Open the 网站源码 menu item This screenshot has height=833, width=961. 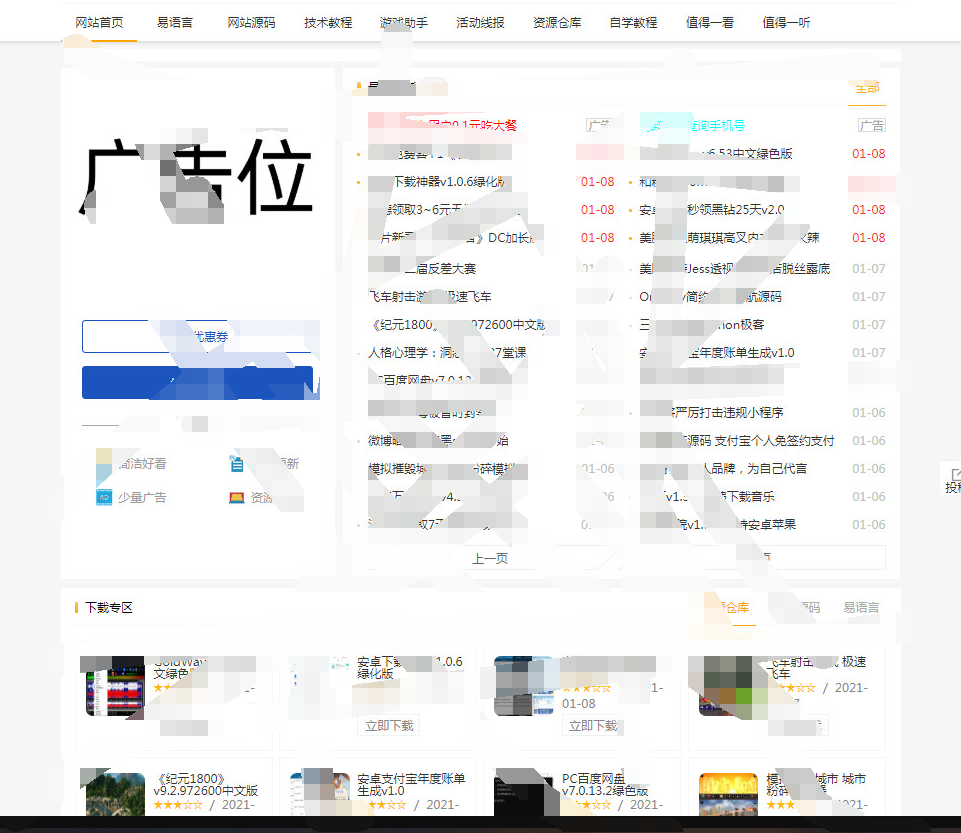(x=251, y=22)
